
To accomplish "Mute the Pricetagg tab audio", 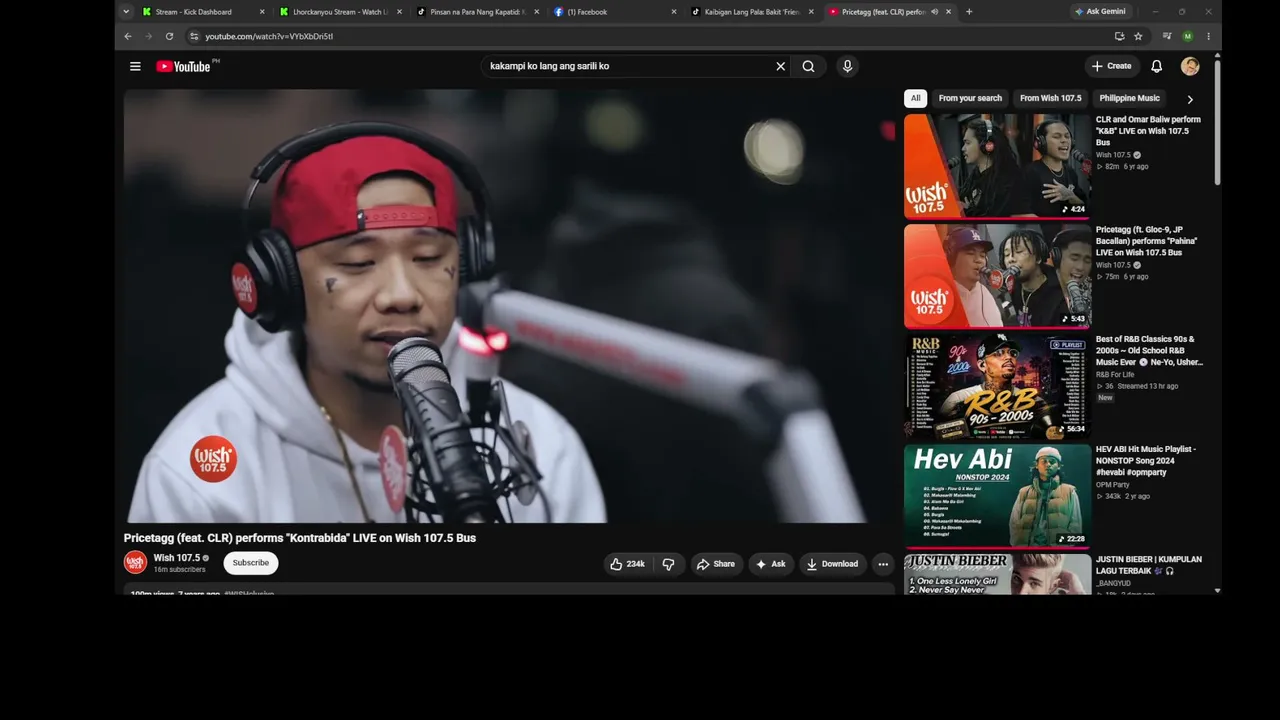I will (934, 12).
